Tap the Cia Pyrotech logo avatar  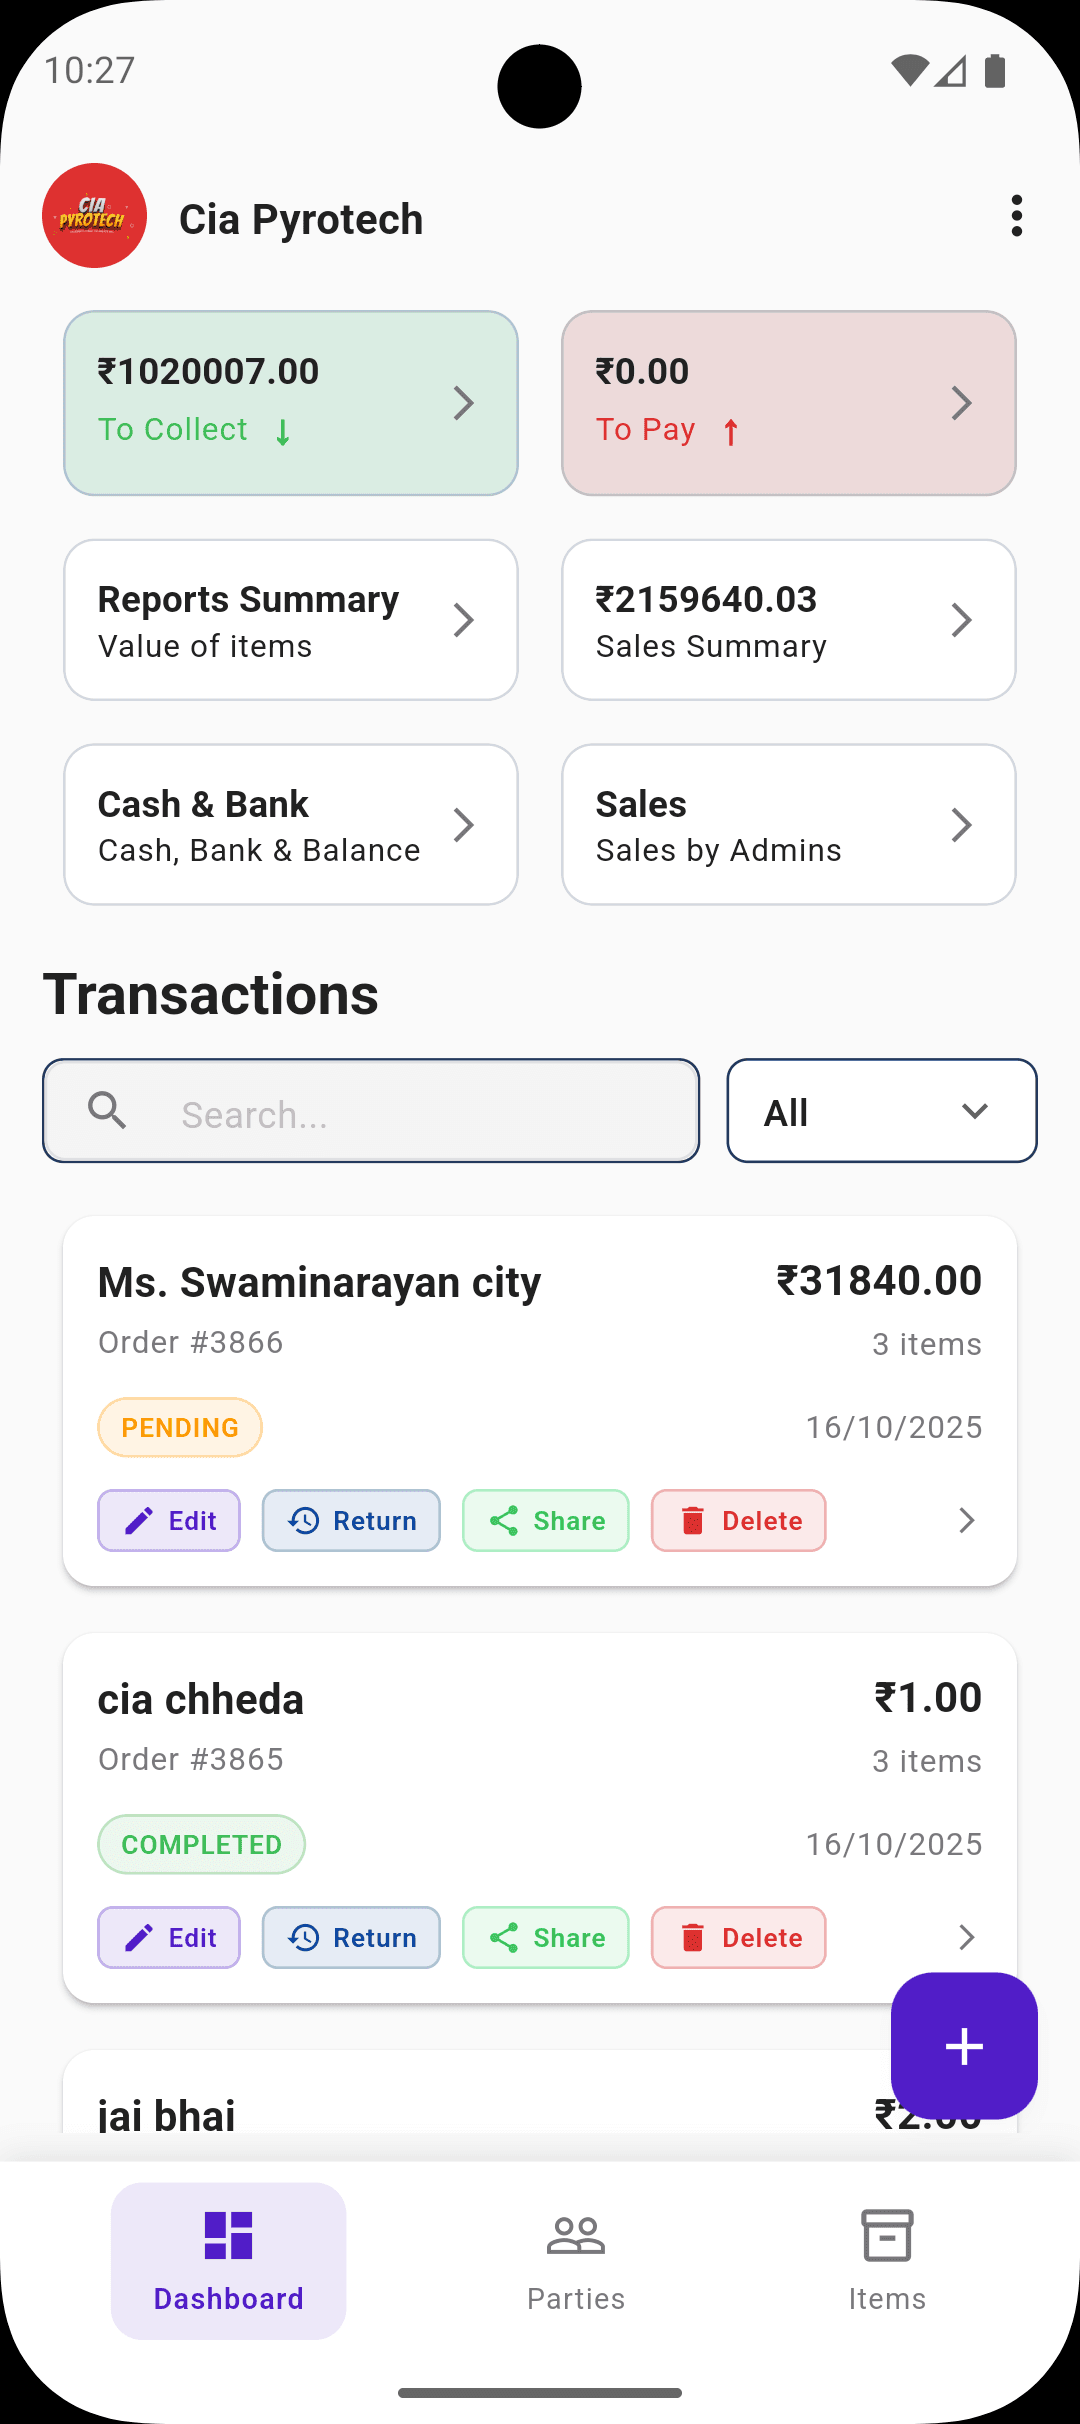[x=95, y=216]
